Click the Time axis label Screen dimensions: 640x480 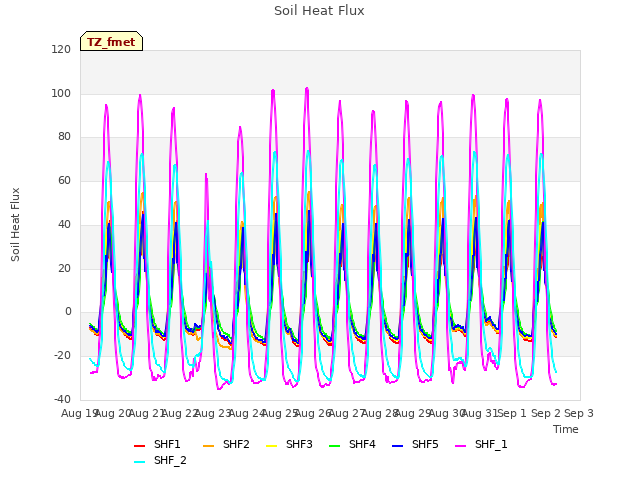566,429
